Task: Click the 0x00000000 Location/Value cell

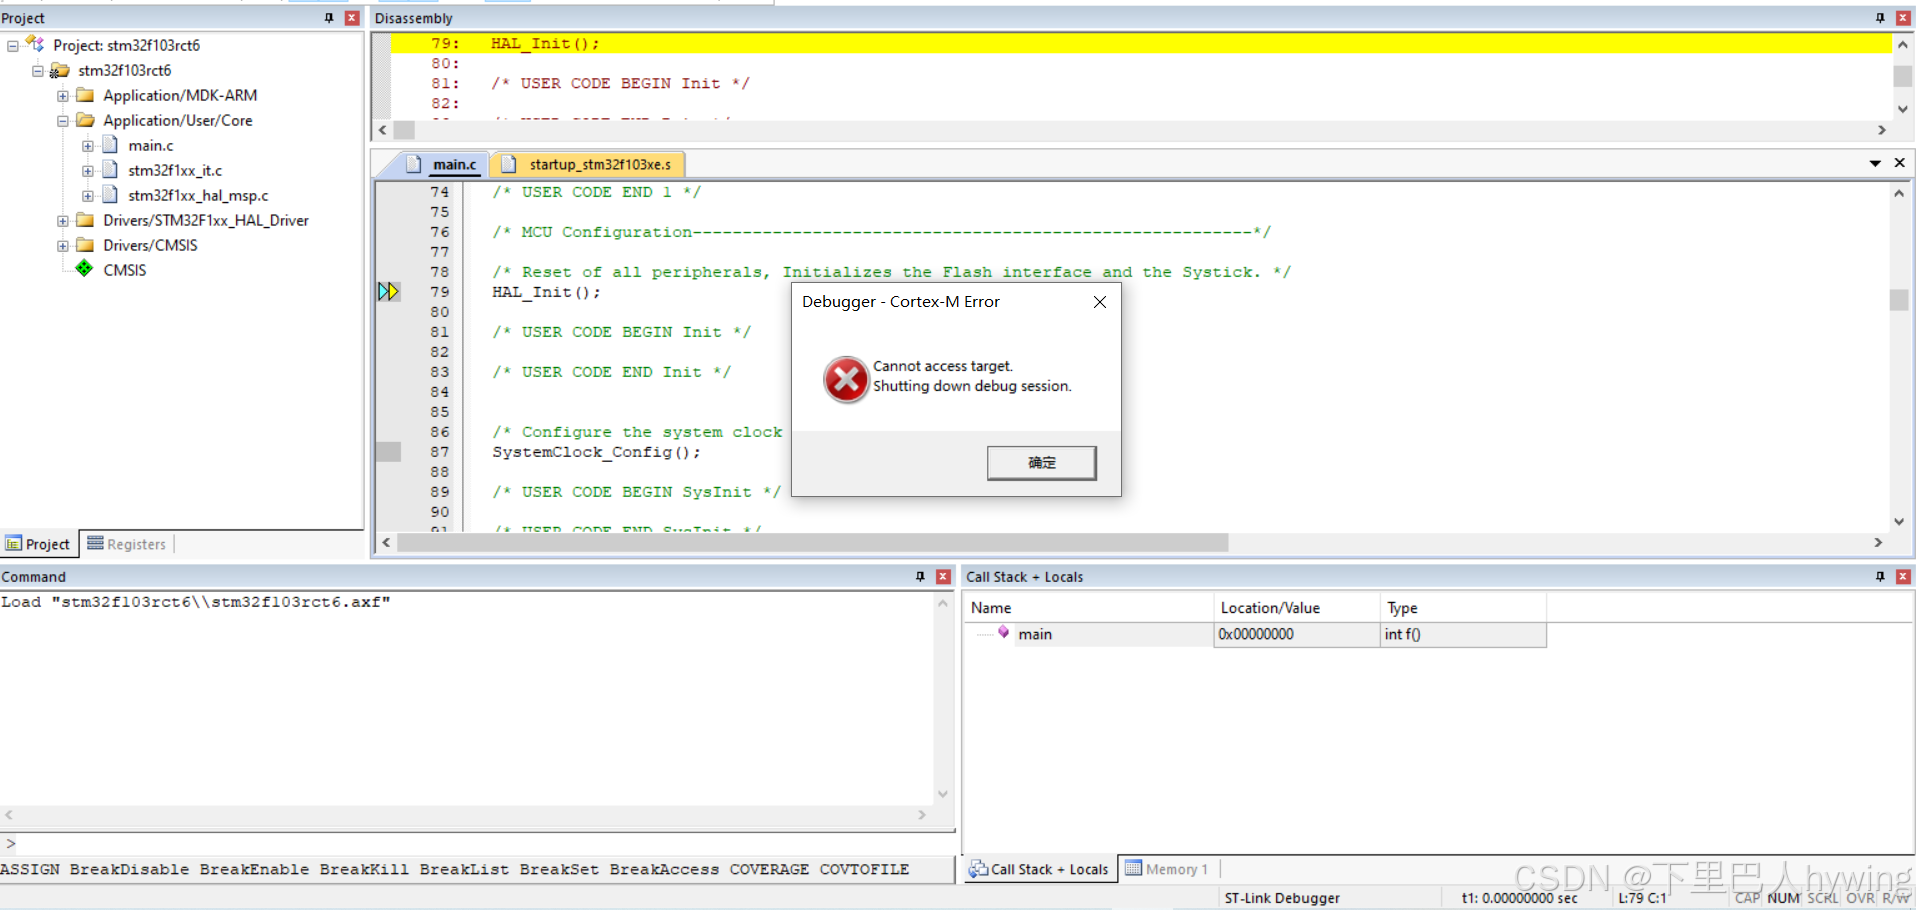Action: coord(1296,634)
